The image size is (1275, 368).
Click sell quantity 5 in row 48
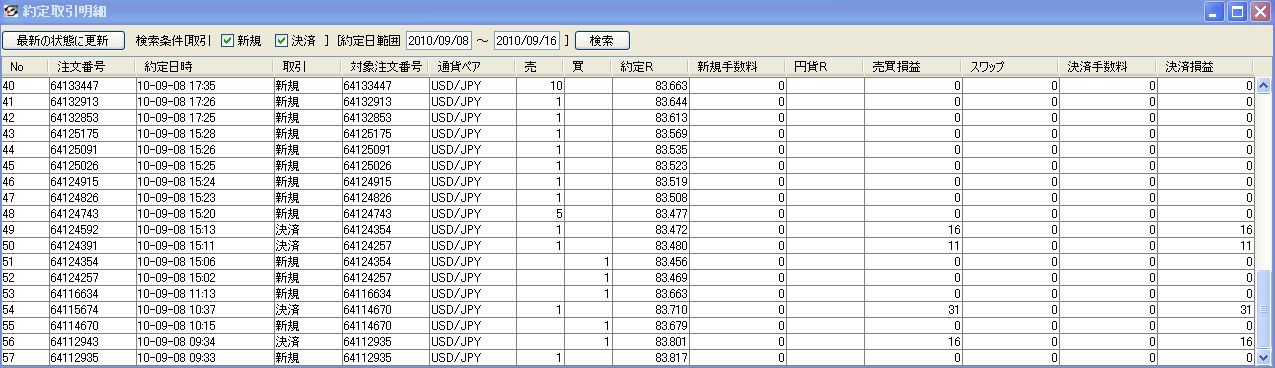click(x=560, y=214)
